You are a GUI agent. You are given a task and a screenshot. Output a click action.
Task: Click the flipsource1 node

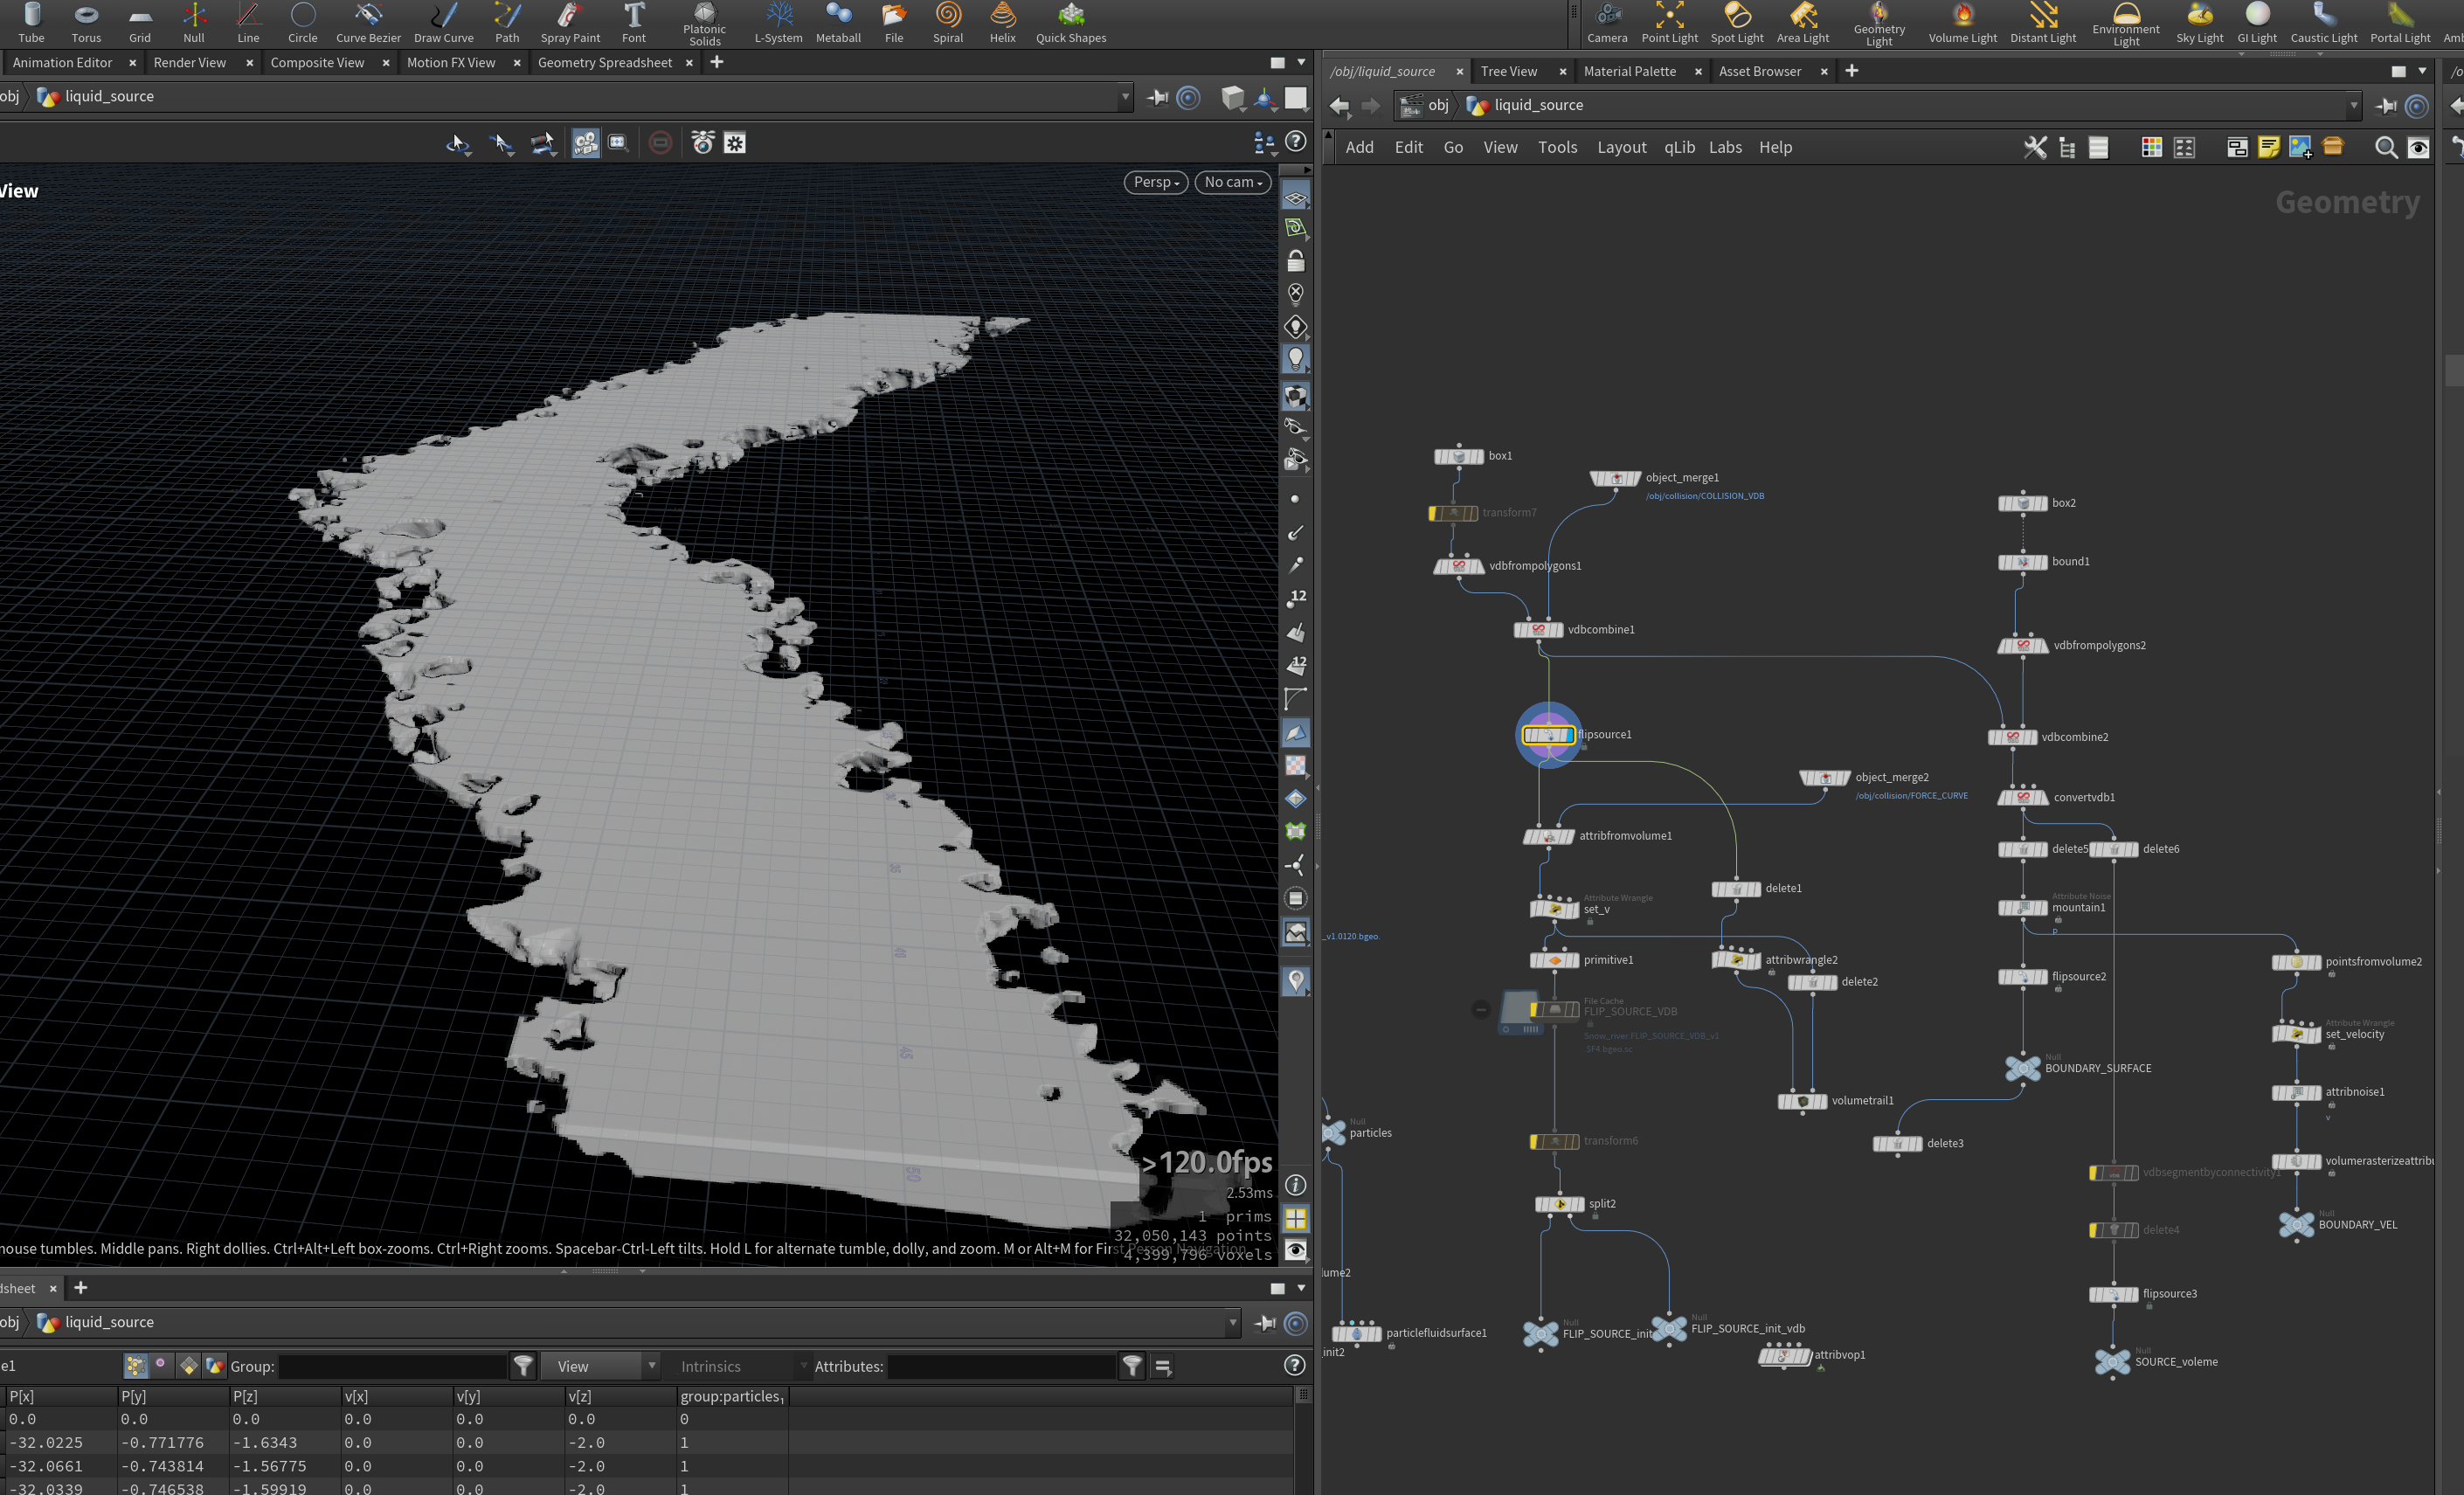point(1548,735)
